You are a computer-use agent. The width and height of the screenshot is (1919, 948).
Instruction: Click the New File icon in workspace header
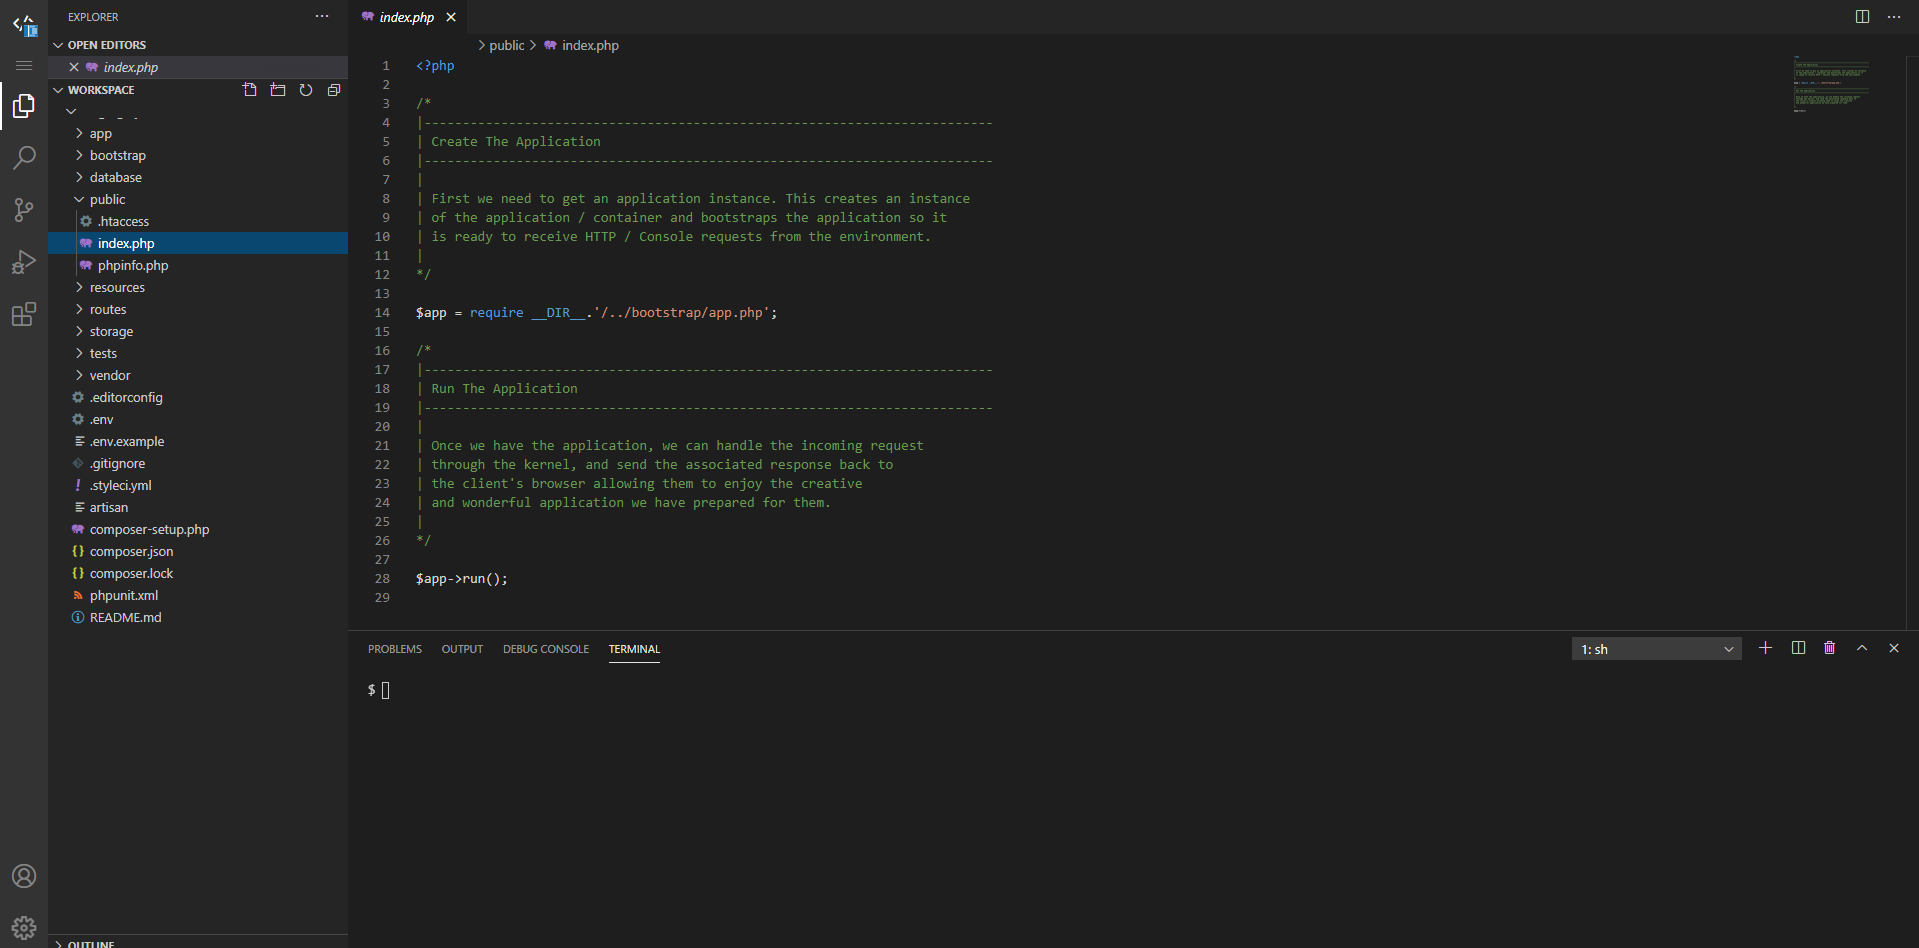pyautogui.click(x=250, y=90)
